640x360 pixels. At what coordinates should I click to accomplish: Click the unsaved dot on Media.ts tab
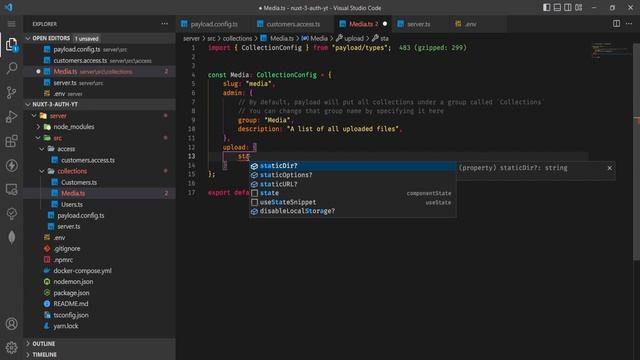click(x=385, y=24)
